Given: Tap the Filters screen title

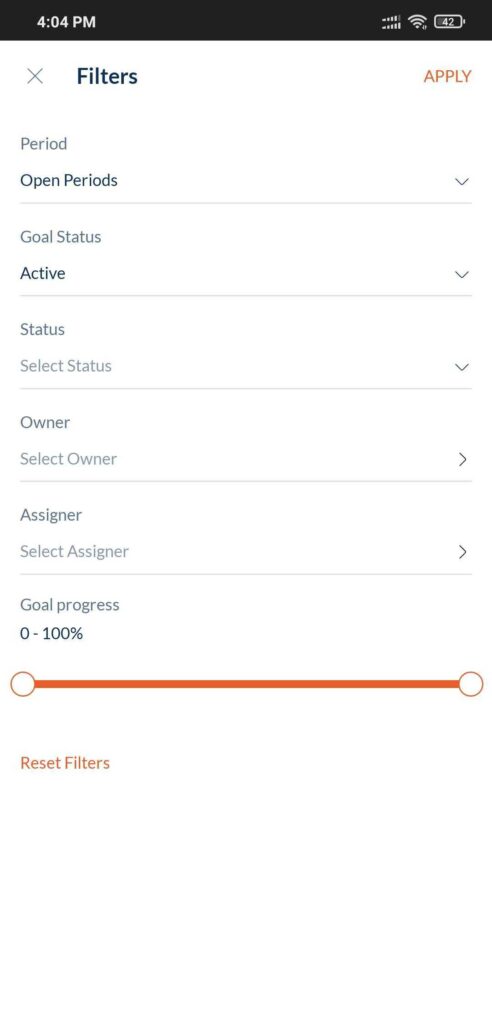Looking at the screenshot, I should point(107,76).
